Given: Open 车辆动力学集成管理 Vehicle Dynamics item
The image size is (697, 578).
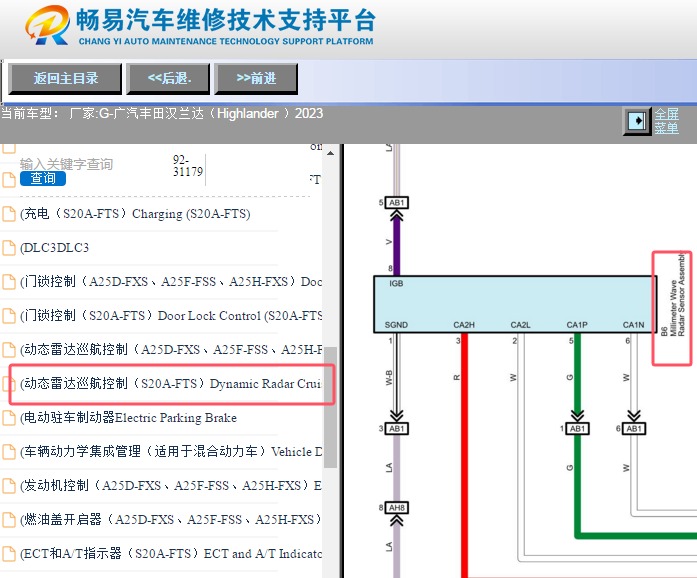Looking at the screenshot, I should (x=171, y=451).
